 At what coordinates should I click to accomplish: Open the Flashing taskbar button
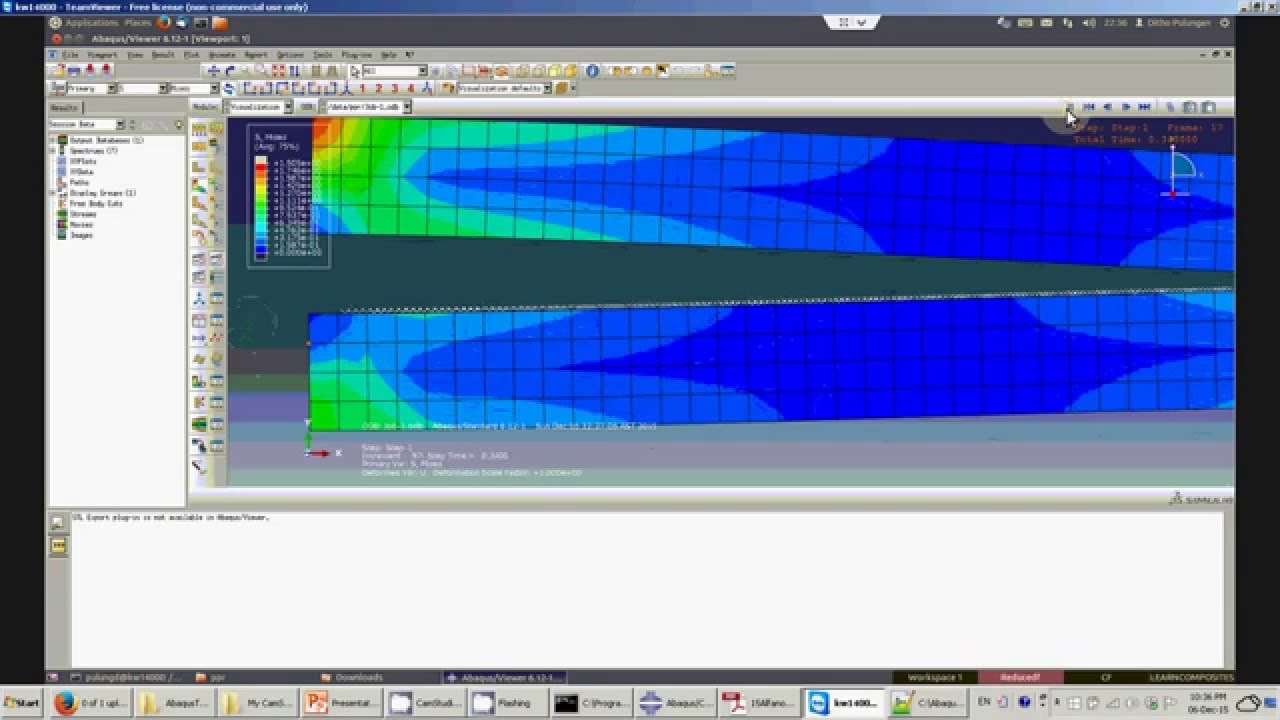click(510, 703)
